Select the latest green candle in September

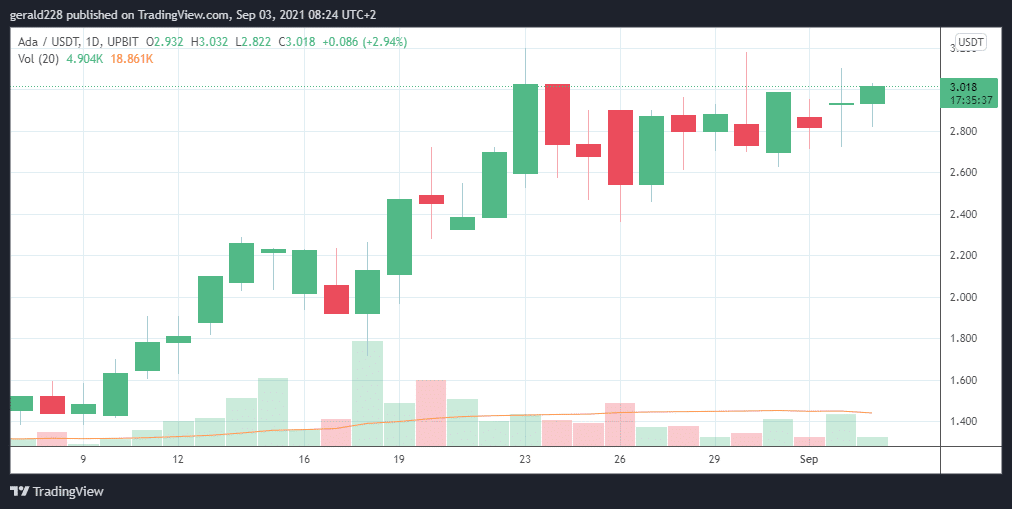pos(872,94)
